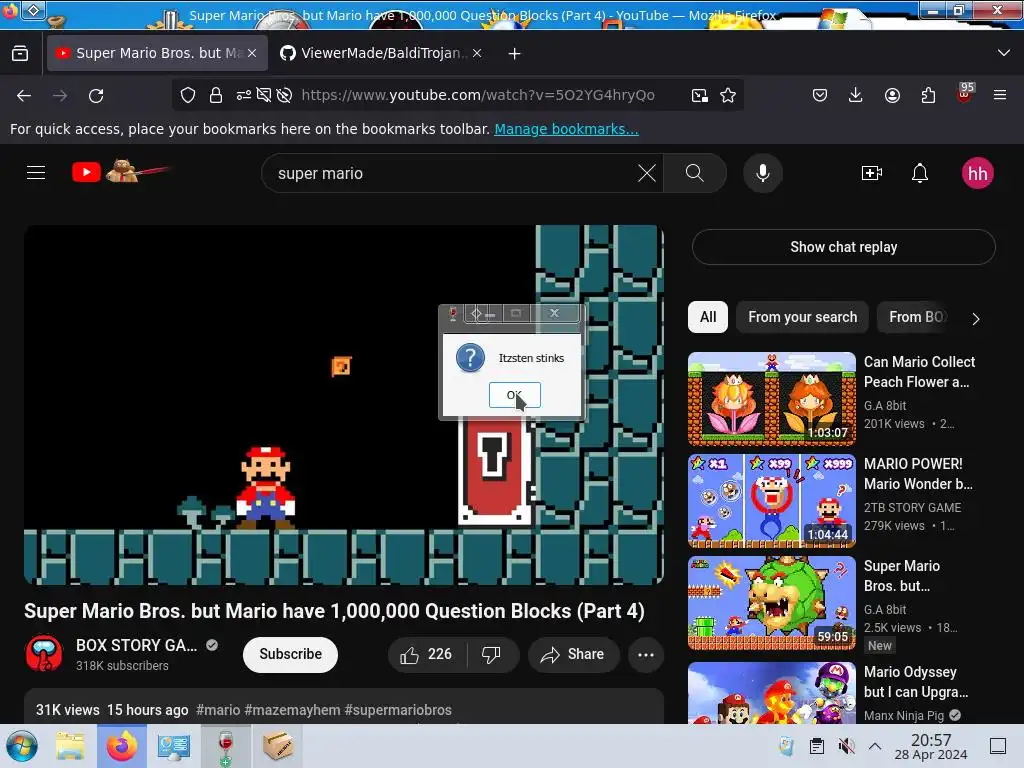Expand hidden system tray icons arrow
The height and width of the screenshot is (768, 1024).
pos(875,746)
